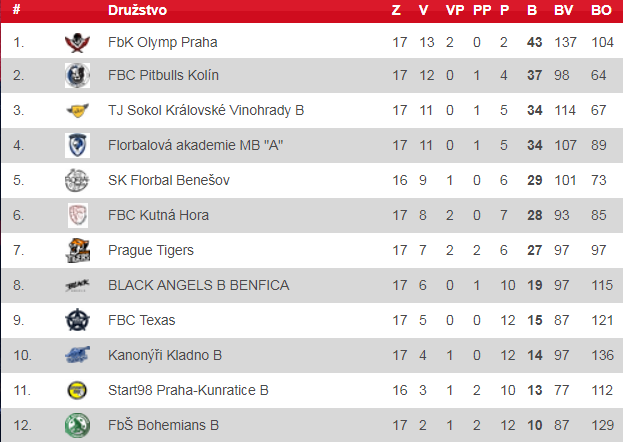Click the Kanonýři Kladno B cannon logo
Viewport: 624px width, 442px height.
[x=77, y=355]
